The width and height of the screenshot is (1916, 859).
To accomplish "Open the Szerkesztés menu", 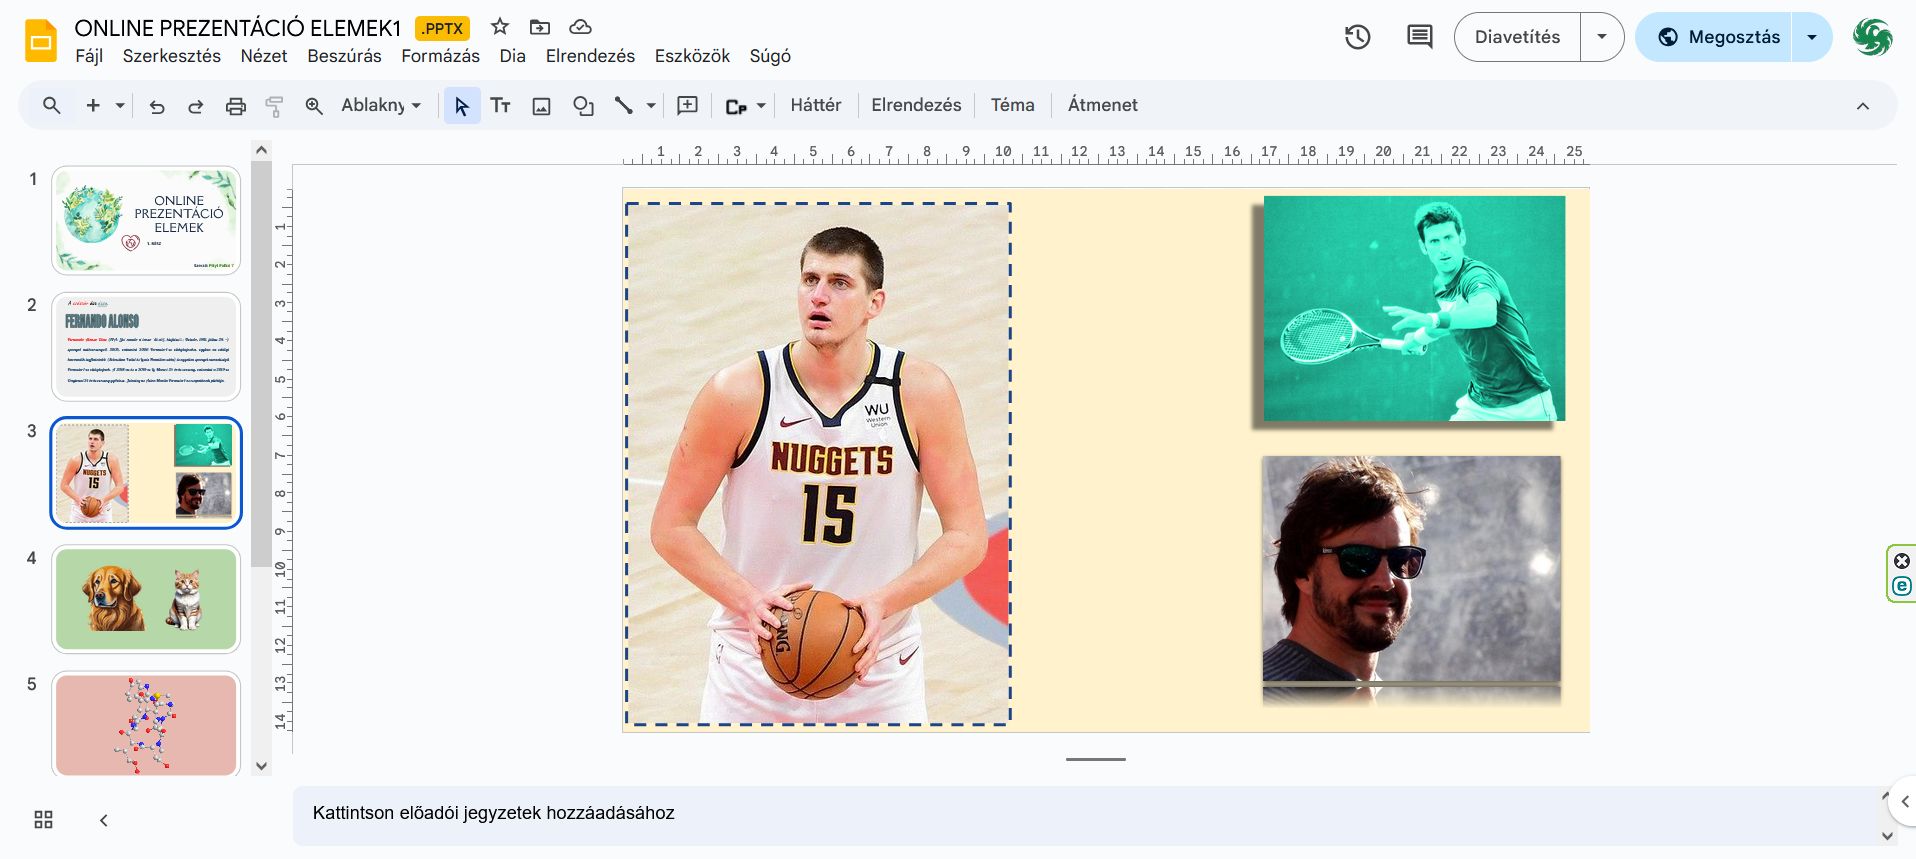I will 172,56.
